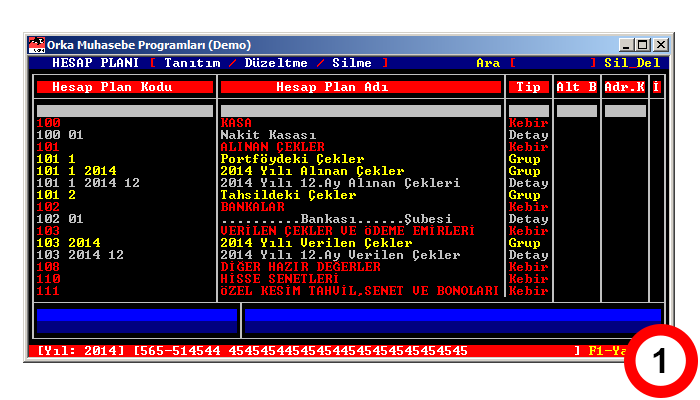Select the Düzeltme option in header
This screenshot has height=400, width=700.
coord(276,63)
